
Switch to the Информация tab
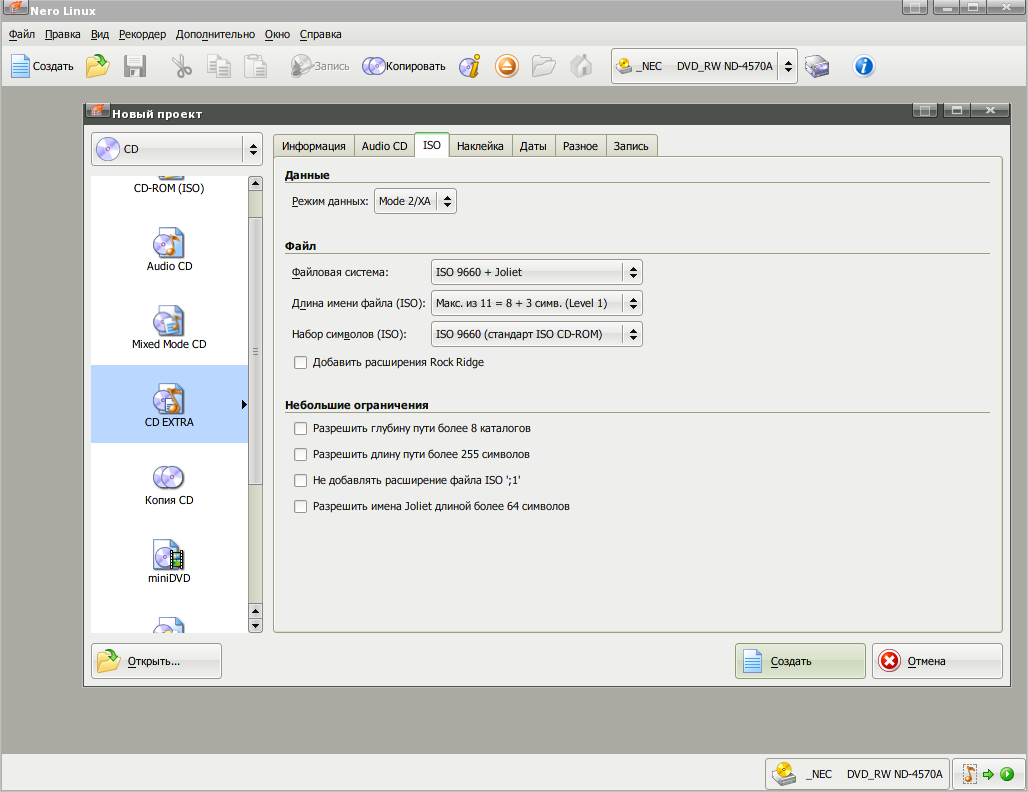pos(313,146)
